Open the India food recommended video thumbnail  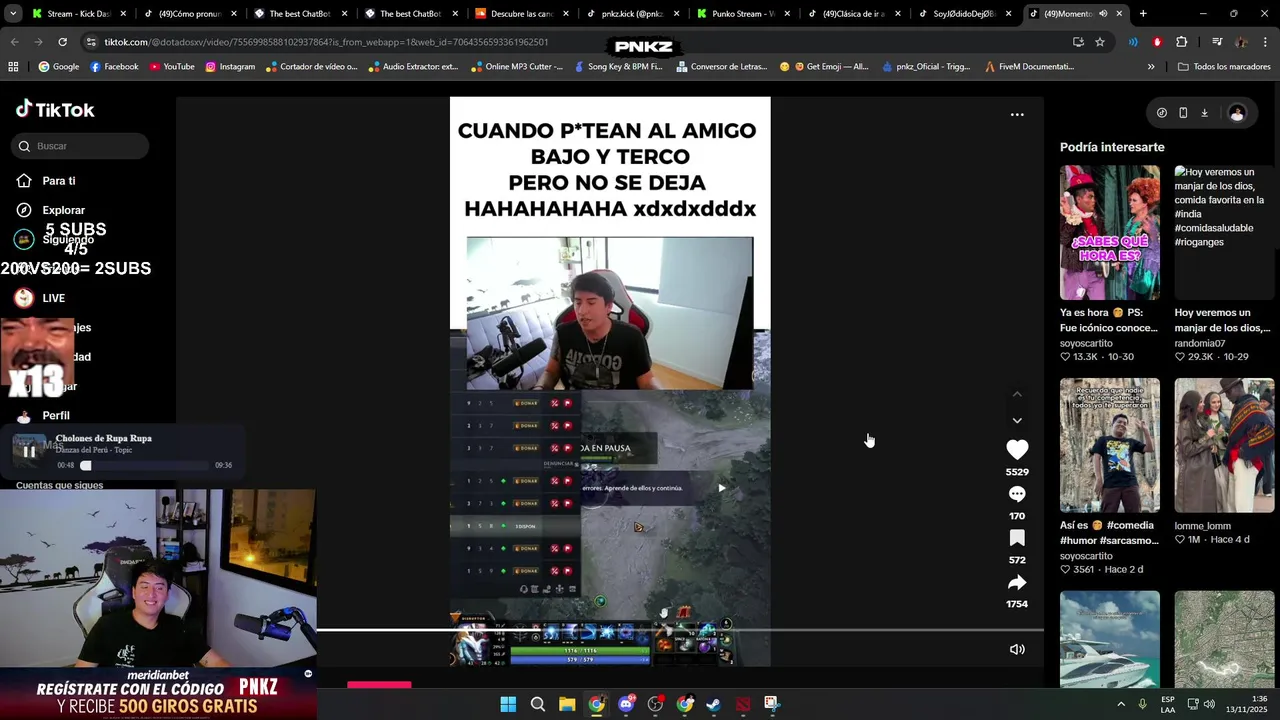tap(1224, 233)
